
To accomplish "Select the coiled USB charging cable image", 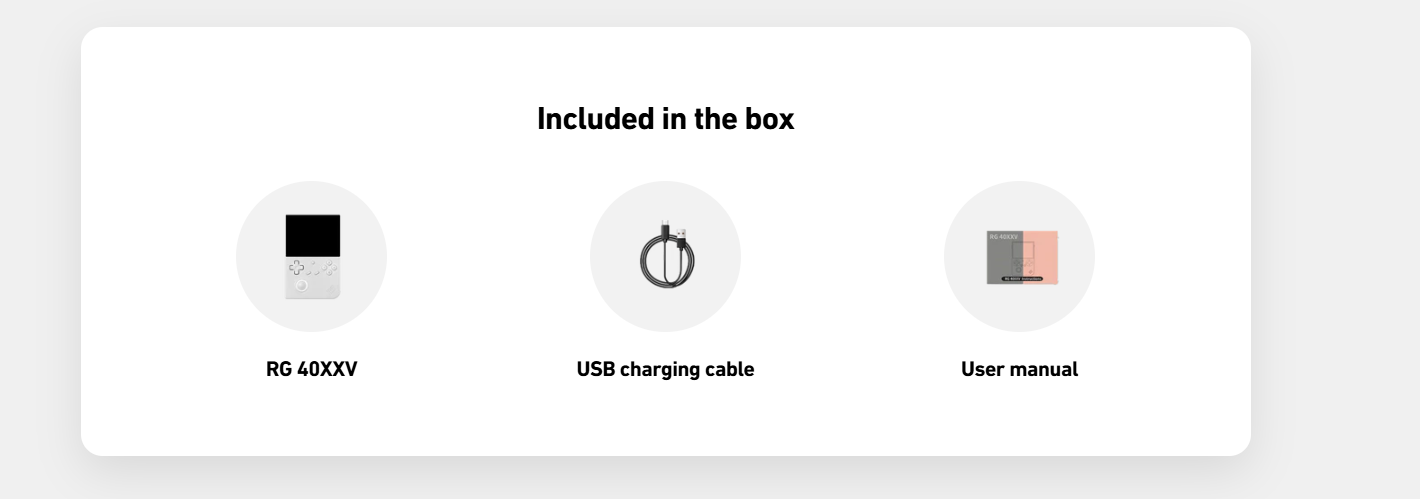I will [666, 253].
